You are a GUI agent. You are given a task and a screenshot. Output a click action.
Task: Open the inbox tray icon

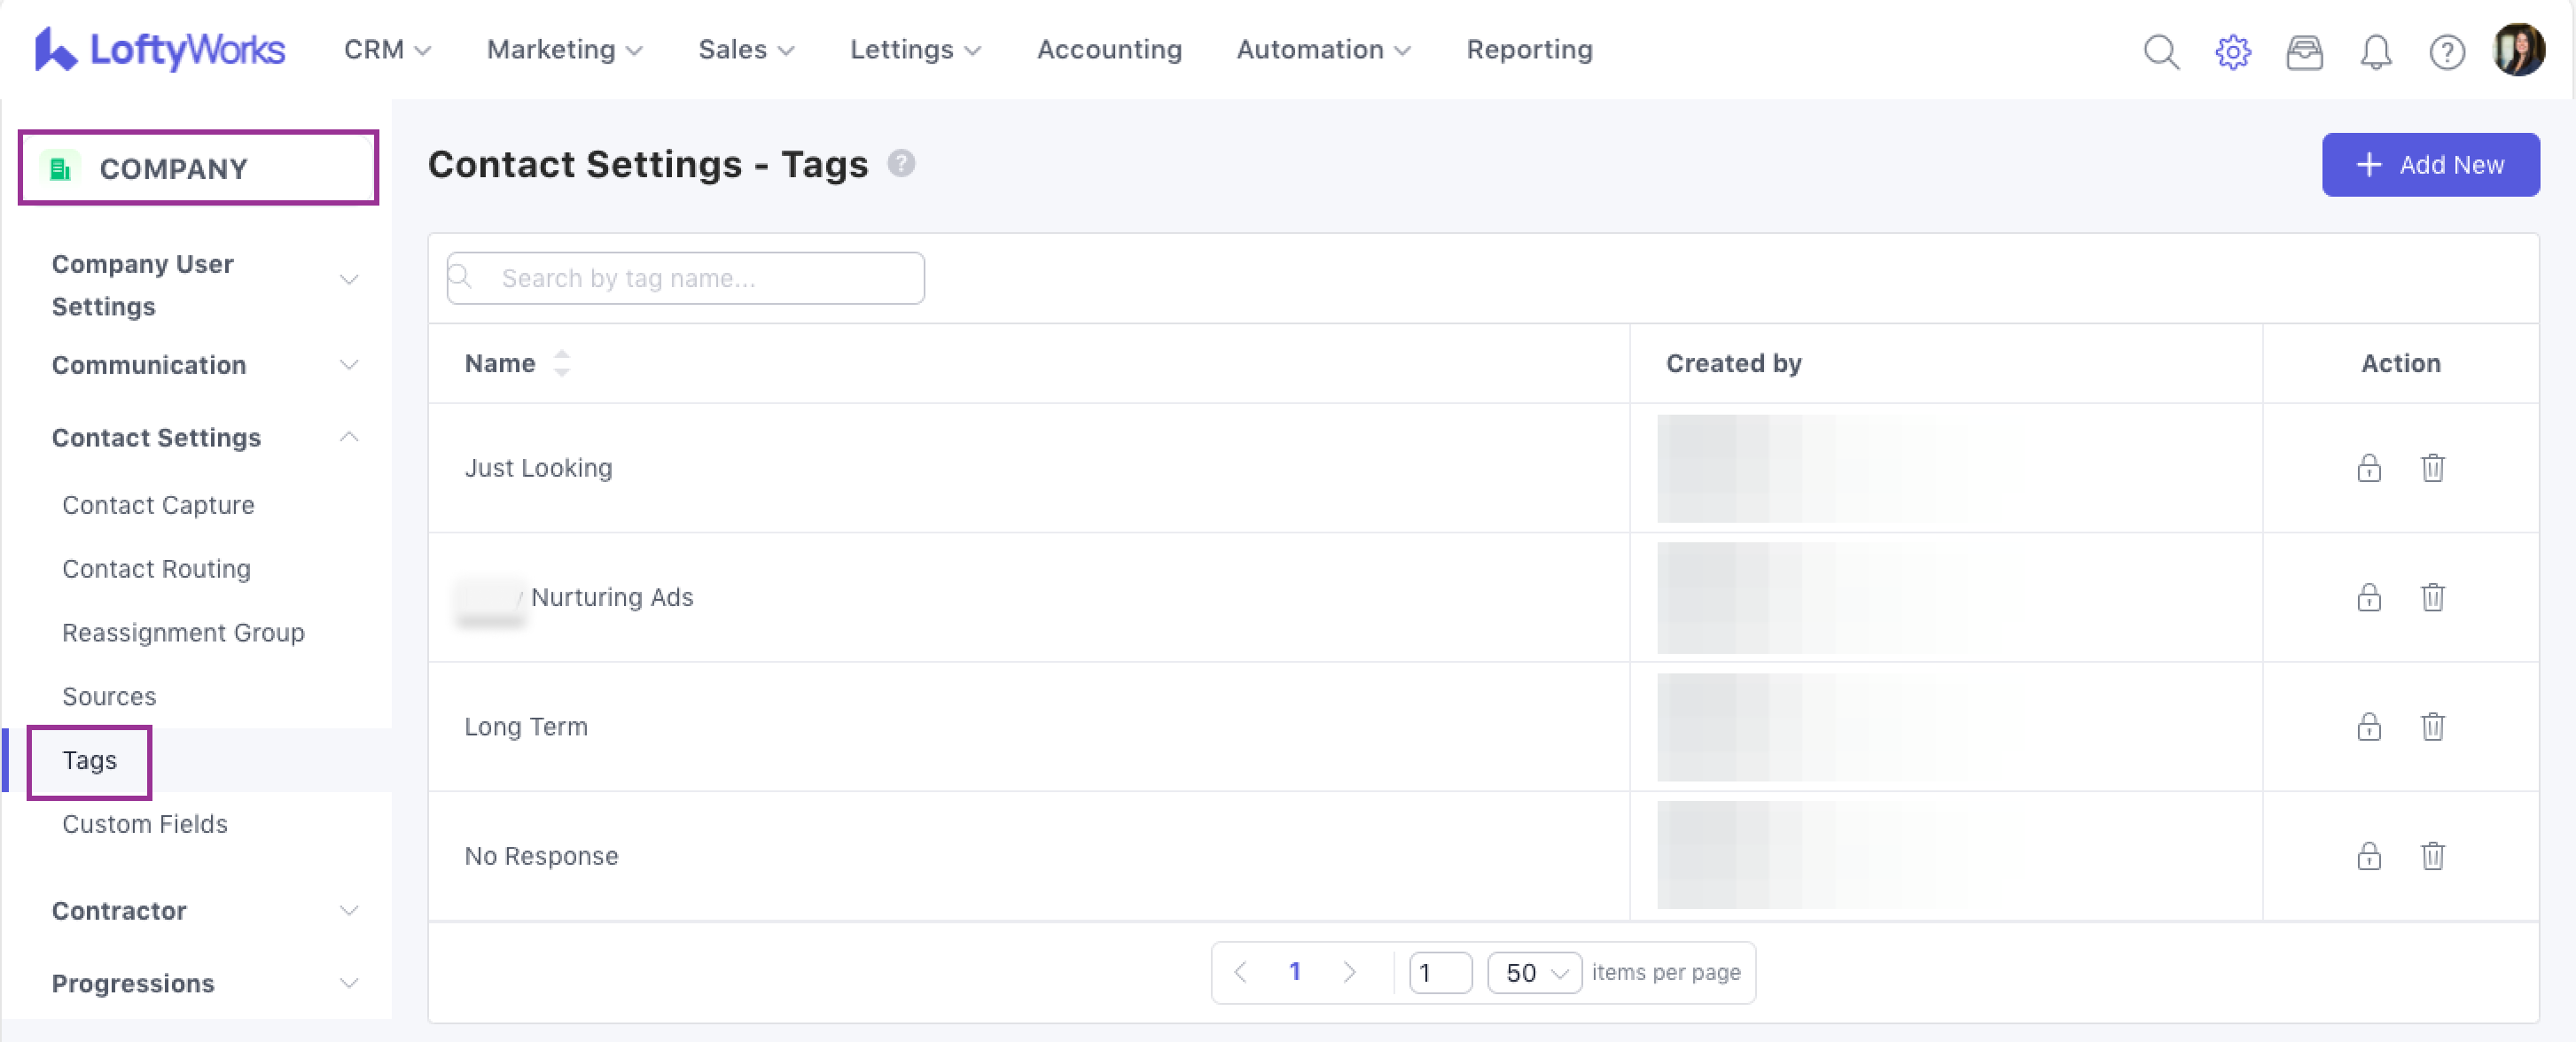[2304, 51]
